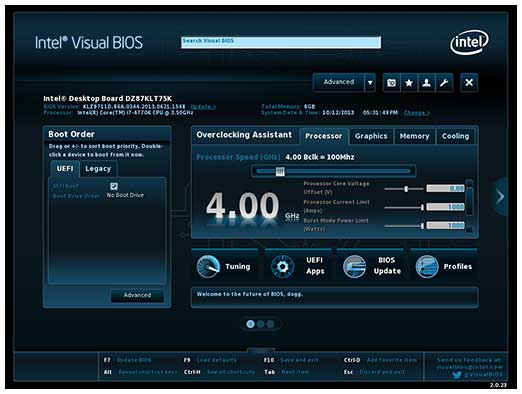Launch UEFI Apps gear icon
The image size is (522, 394).
[x=282, y=266]
